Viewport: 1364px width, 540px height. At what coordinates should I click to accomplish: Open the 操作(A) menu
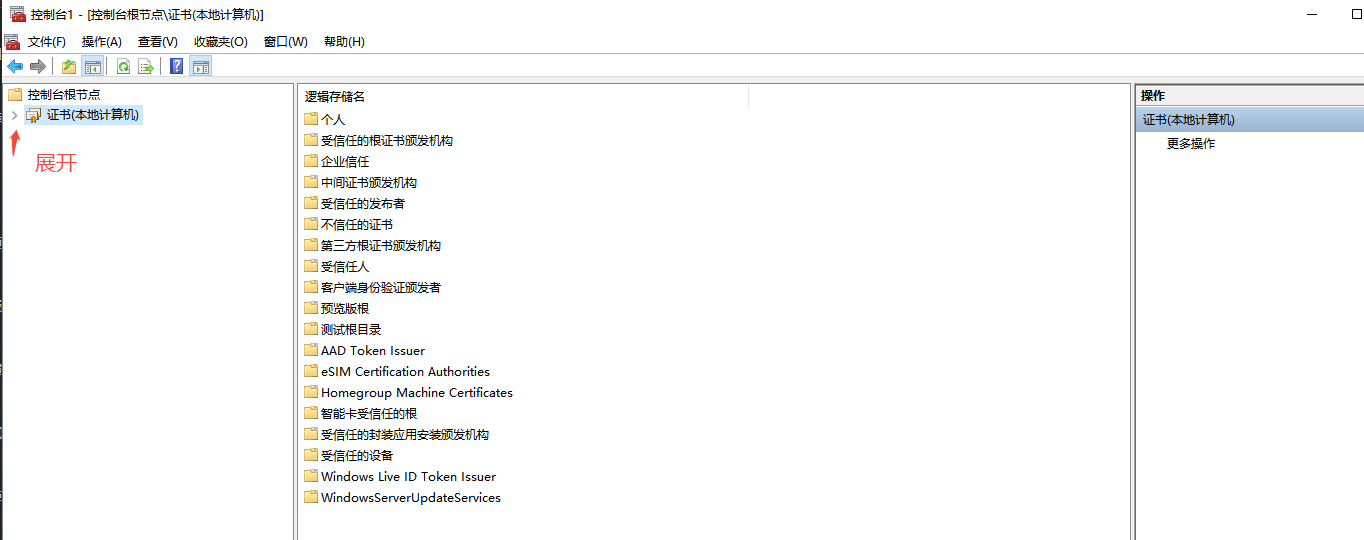coord(102,42)
